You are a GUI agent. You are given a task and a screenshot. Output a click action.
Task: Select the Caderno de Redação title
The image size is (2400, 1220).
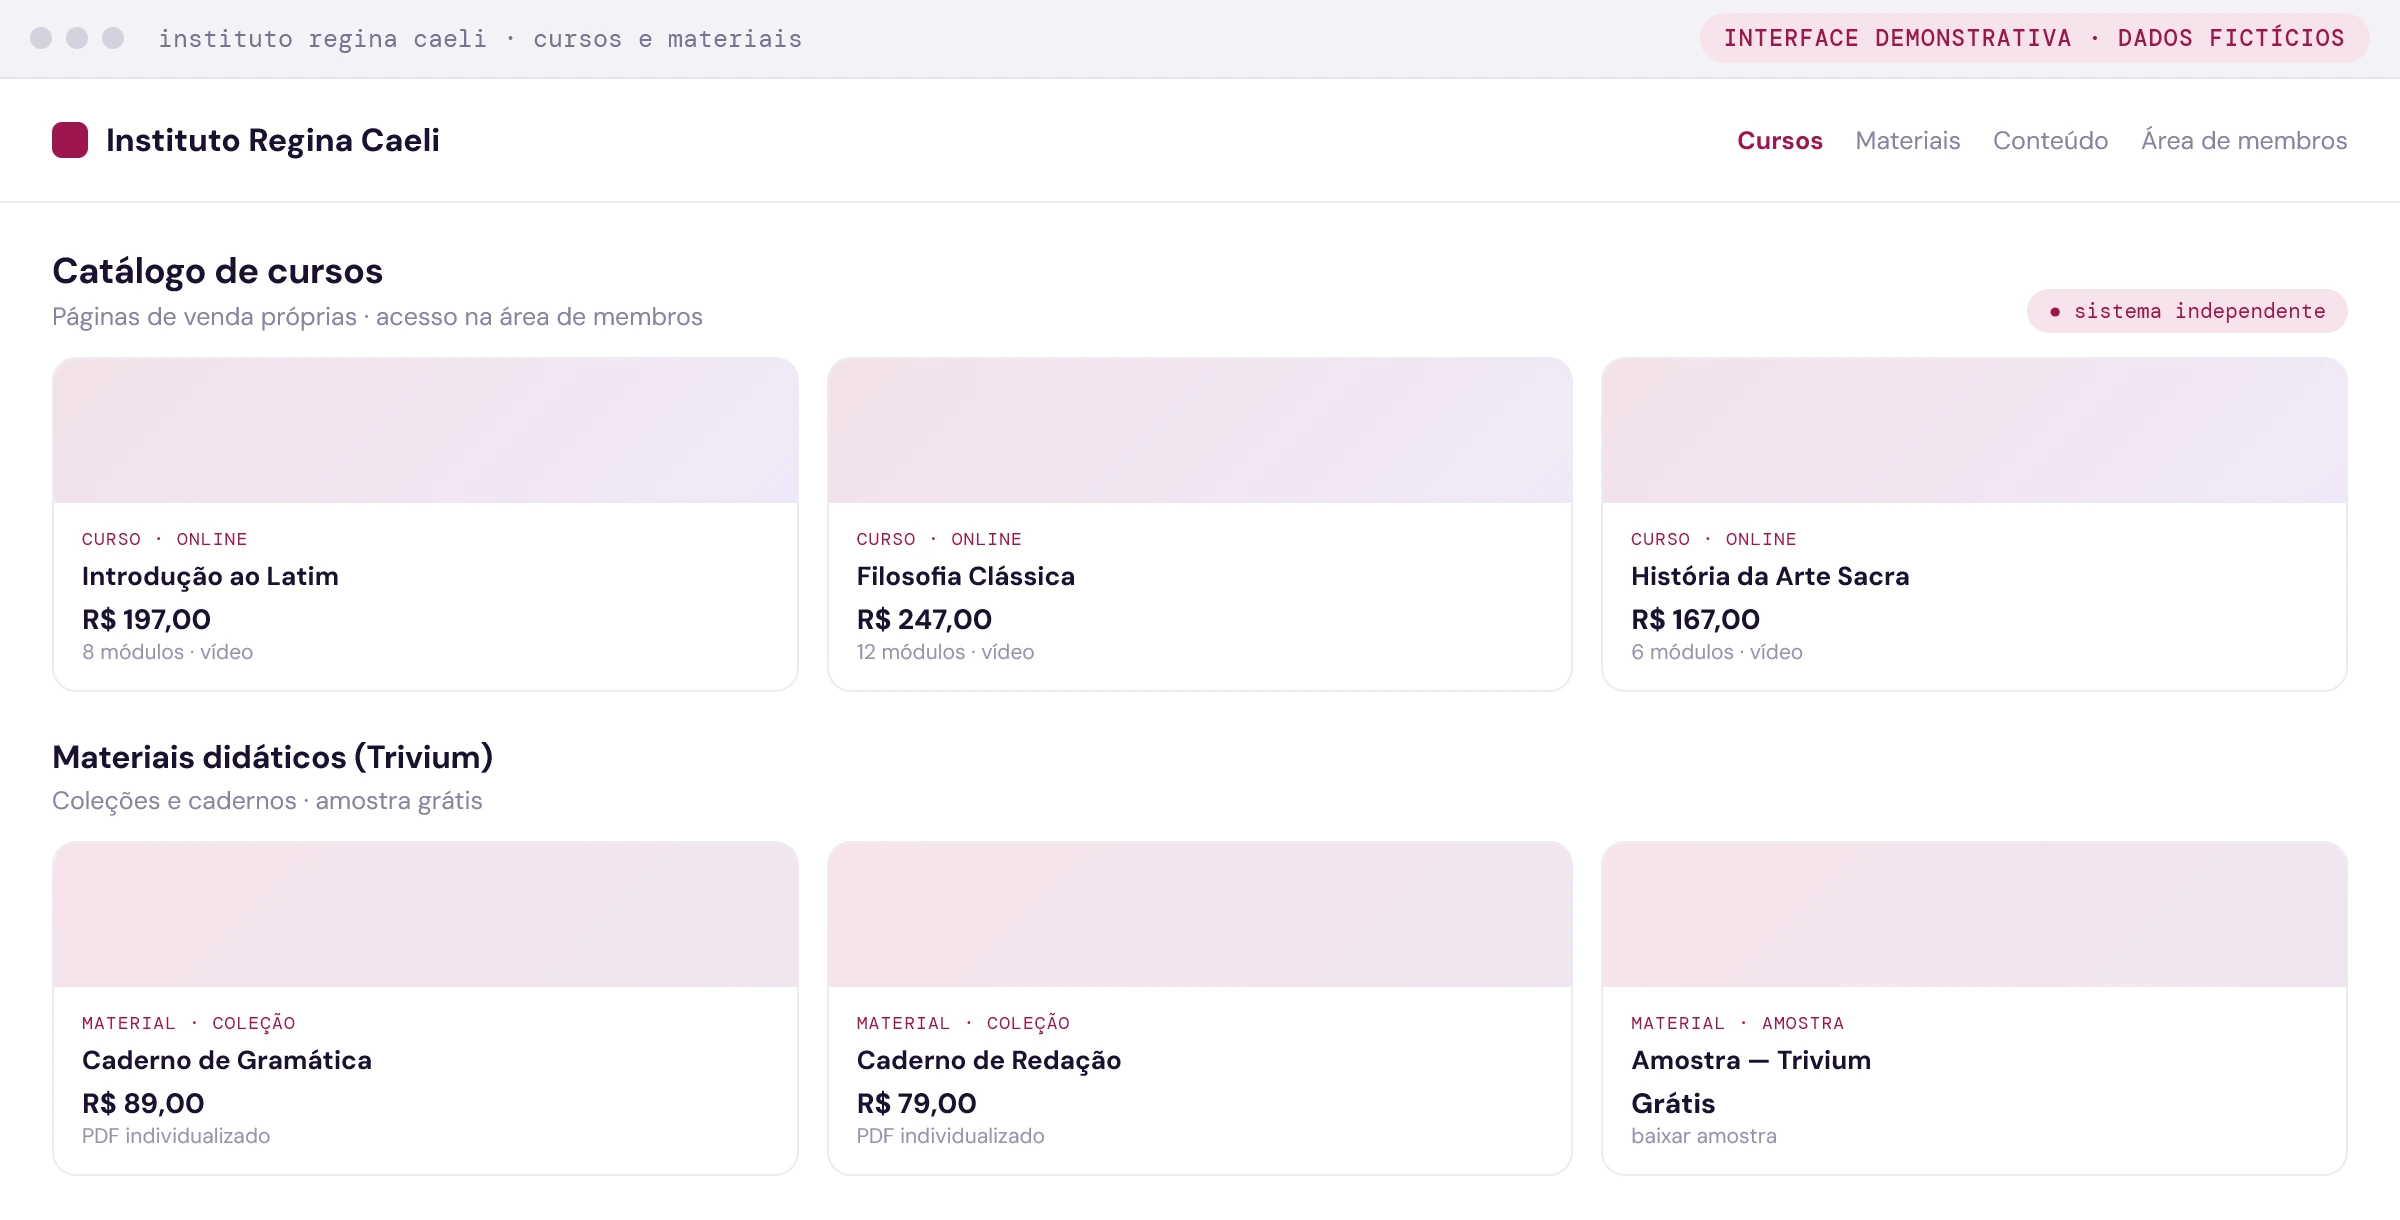point(988,1060)
